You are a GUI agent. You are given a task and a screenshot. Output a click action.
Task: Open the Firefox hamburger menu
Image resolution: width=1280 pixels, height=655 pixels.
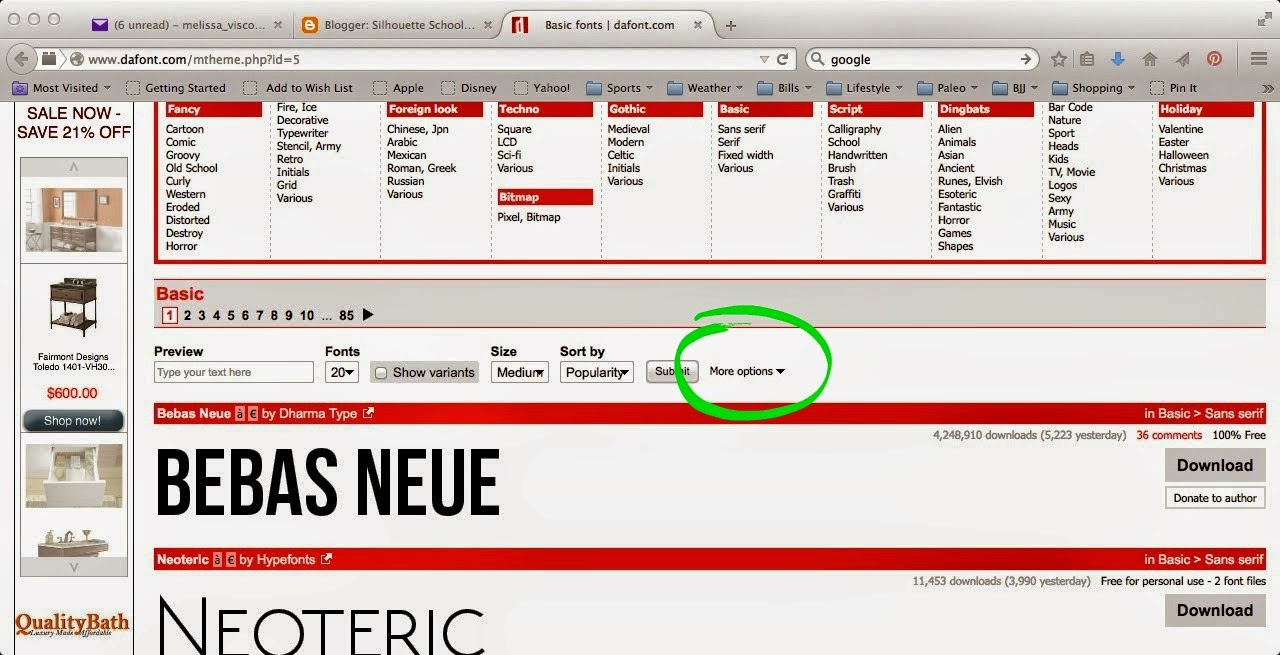(x=1259, y=59)
